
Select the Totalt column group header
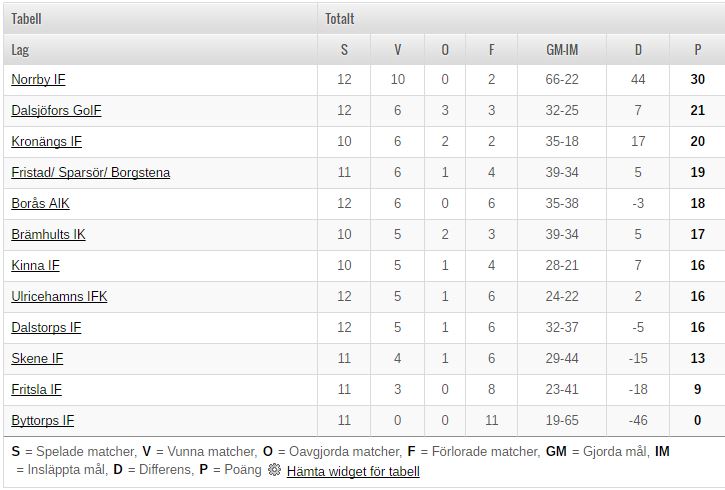tap(340, 18)
